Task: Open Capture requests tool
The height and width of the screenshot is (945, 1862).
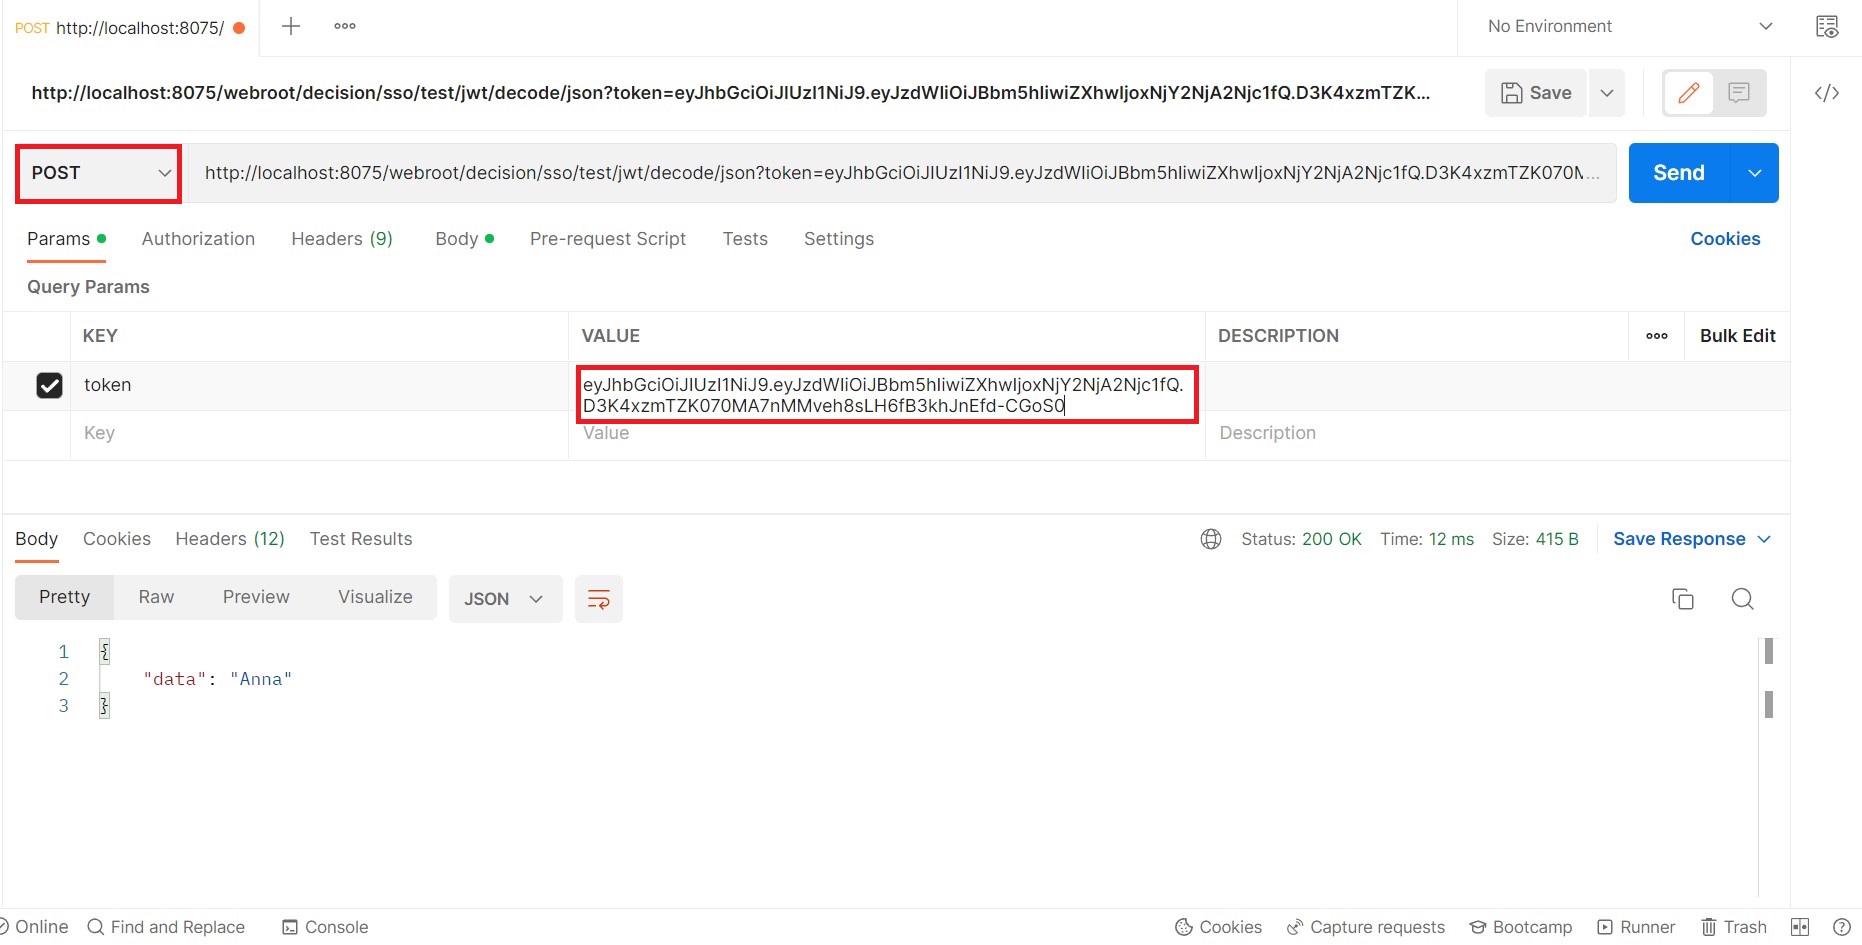Action: point(1366,927)
